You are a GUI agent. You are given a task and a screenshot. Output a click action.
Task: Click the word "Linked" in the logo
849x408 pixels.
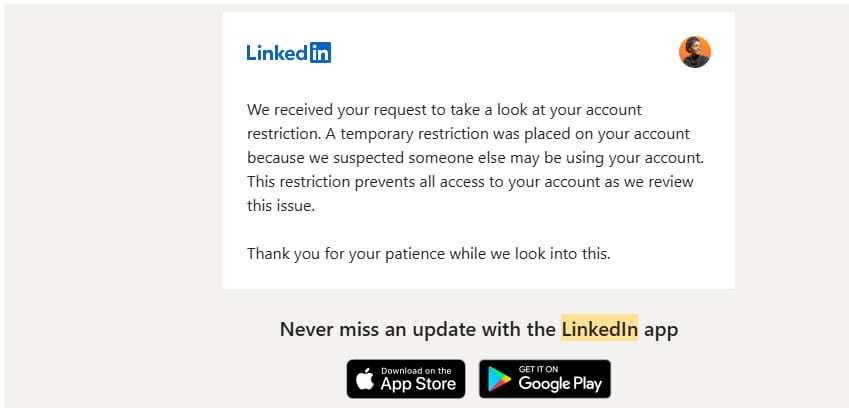[277, 52]
